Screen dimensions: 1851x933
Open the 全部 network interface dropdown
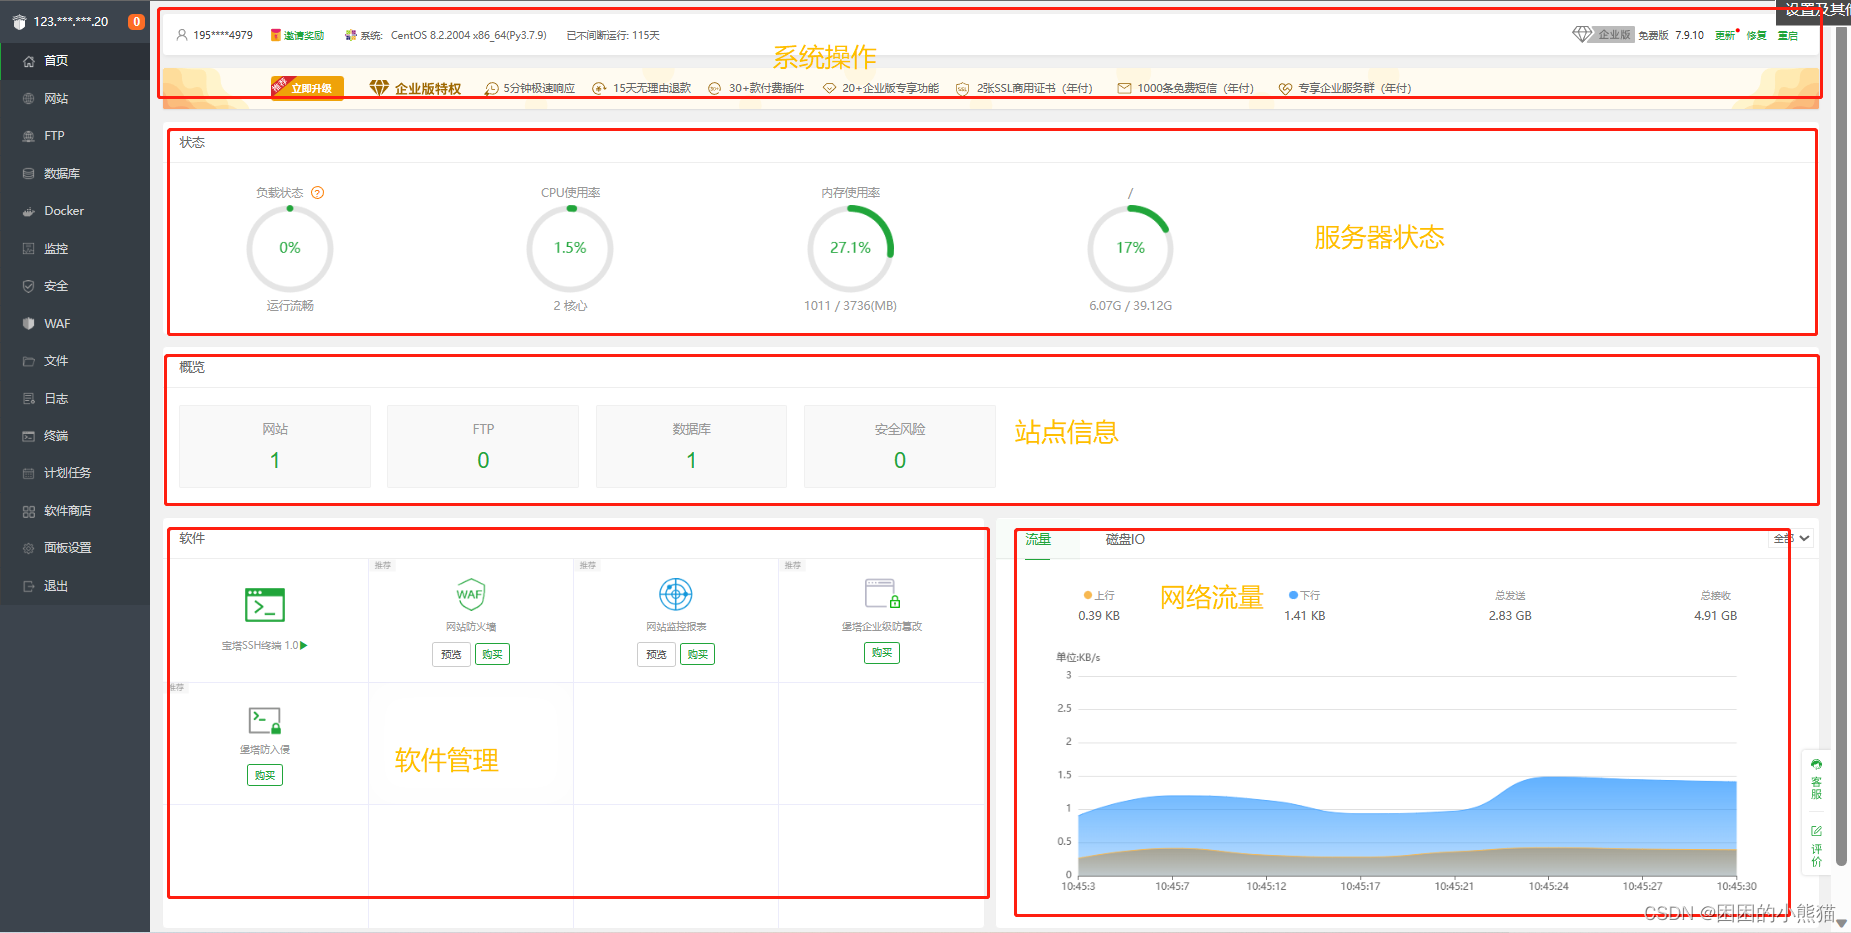(1791, 539)
